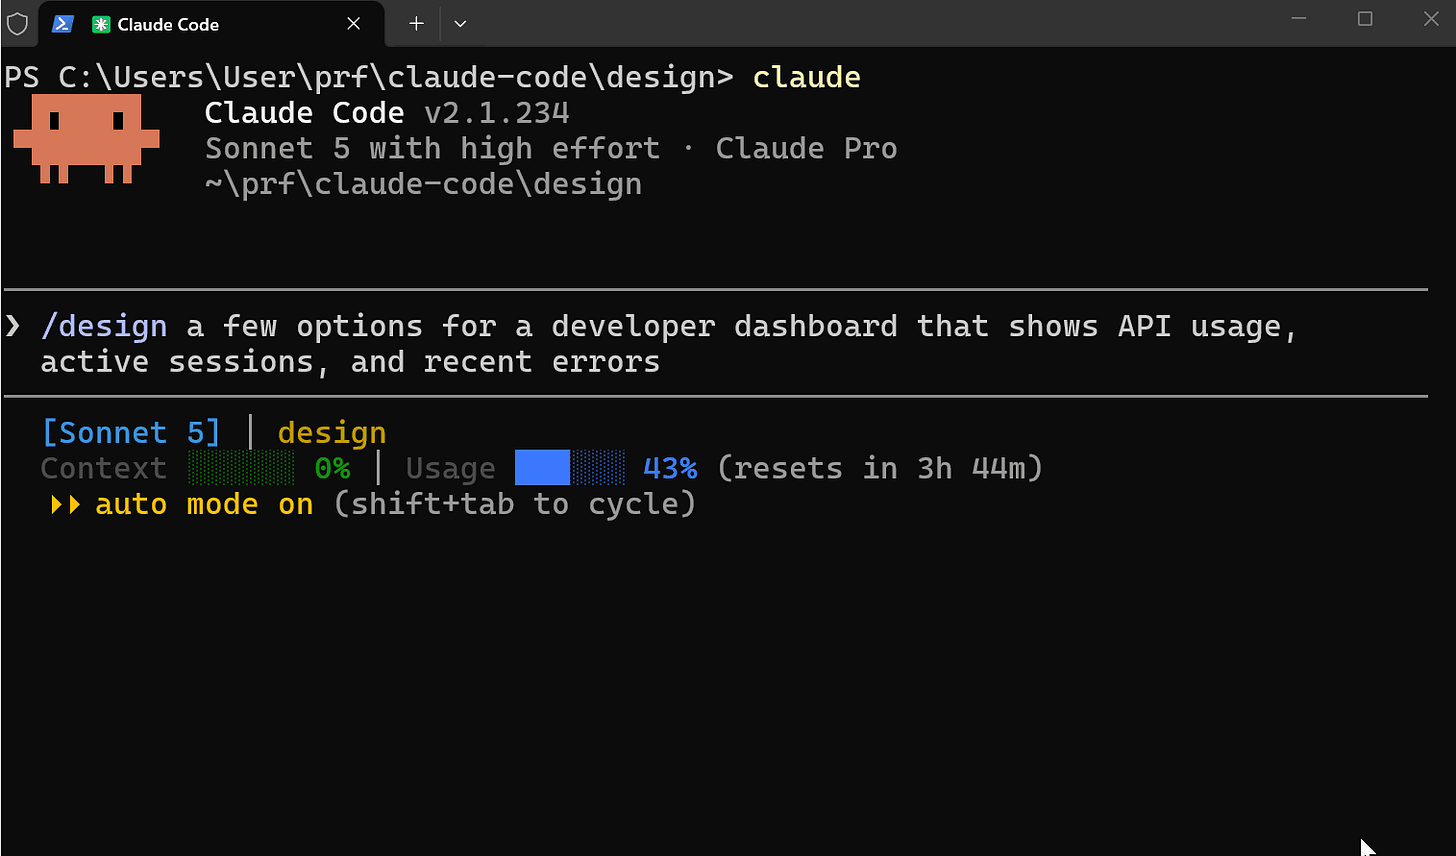Click the 43% usage percentage
The image size is (1456, 856).
point(670,468)
